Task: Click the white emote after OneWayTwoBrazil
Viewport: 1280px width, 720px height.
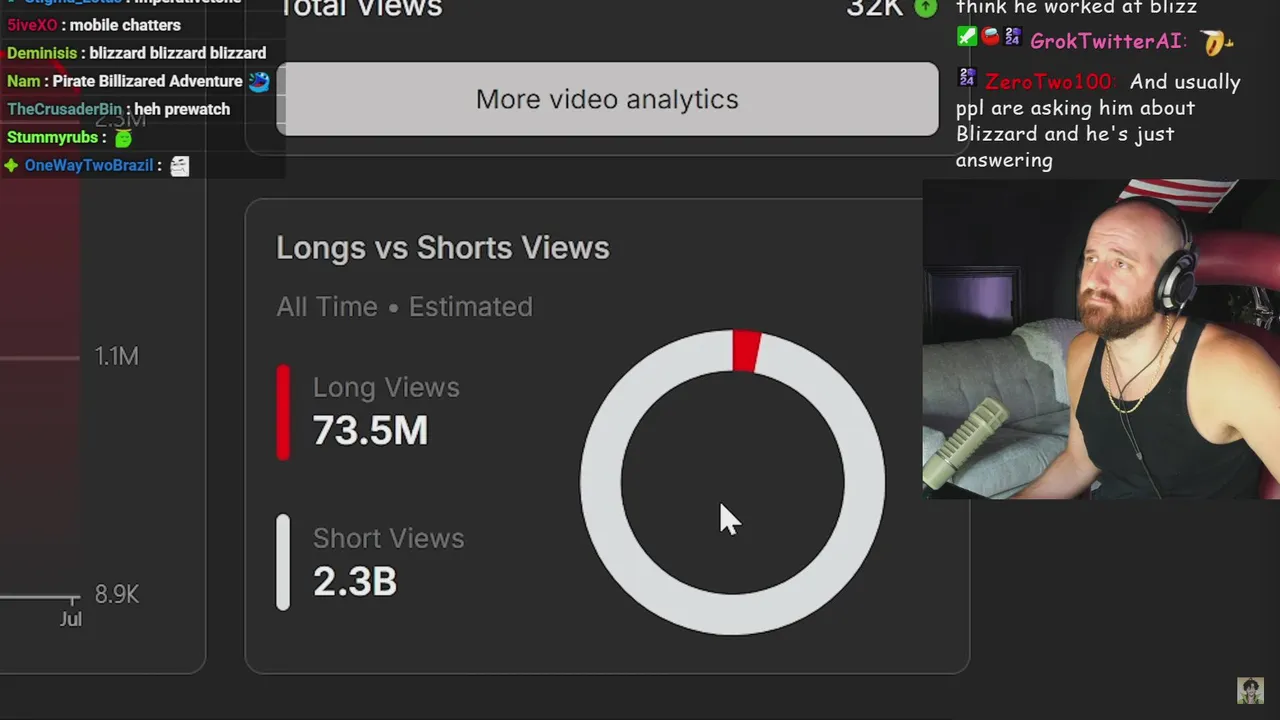Action: 179,166
